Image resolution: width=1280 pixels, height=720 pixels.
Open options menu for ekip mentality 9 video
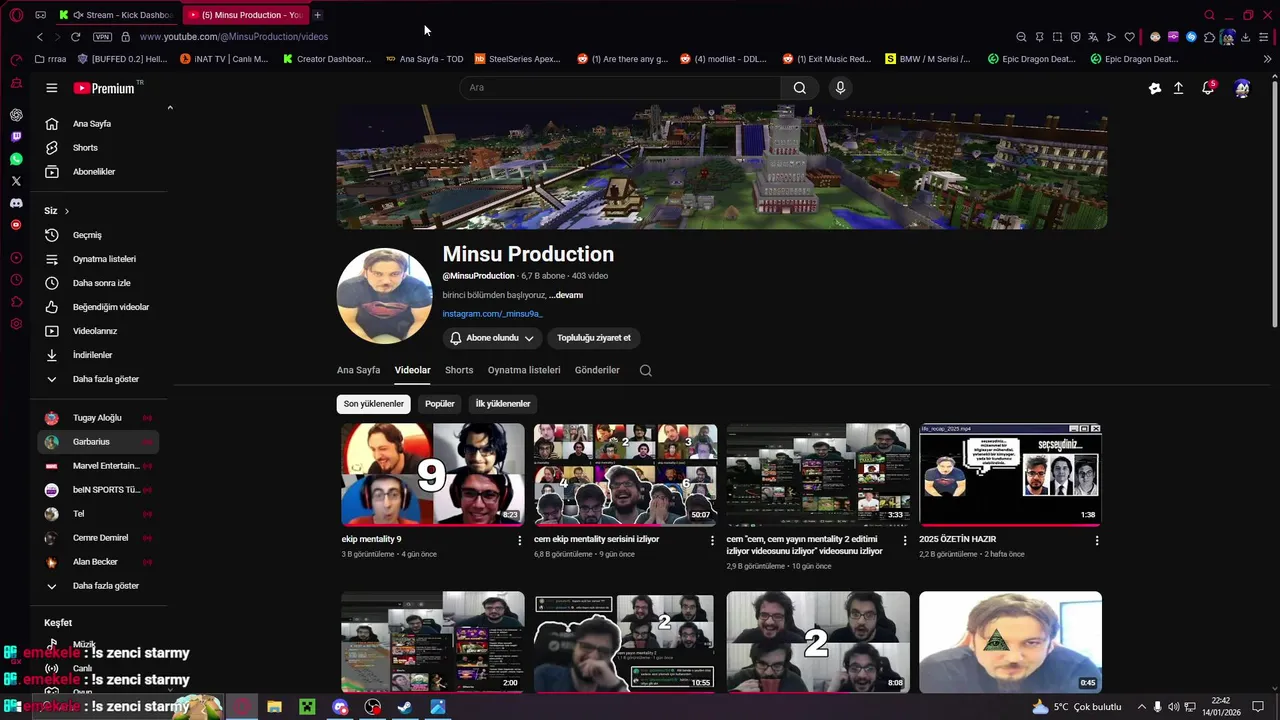(x=519, y=540)
